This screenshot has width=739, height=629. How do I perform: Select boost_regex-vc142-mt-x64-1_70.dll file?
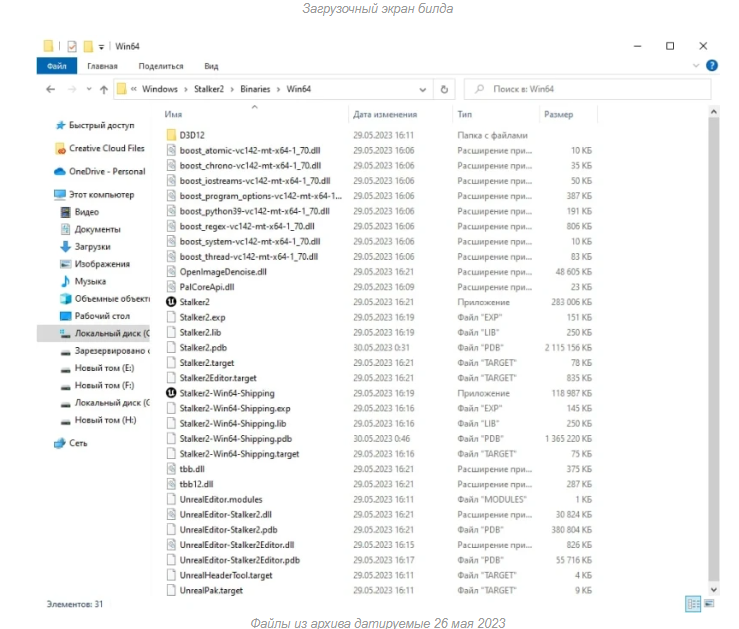pos(247,226)
